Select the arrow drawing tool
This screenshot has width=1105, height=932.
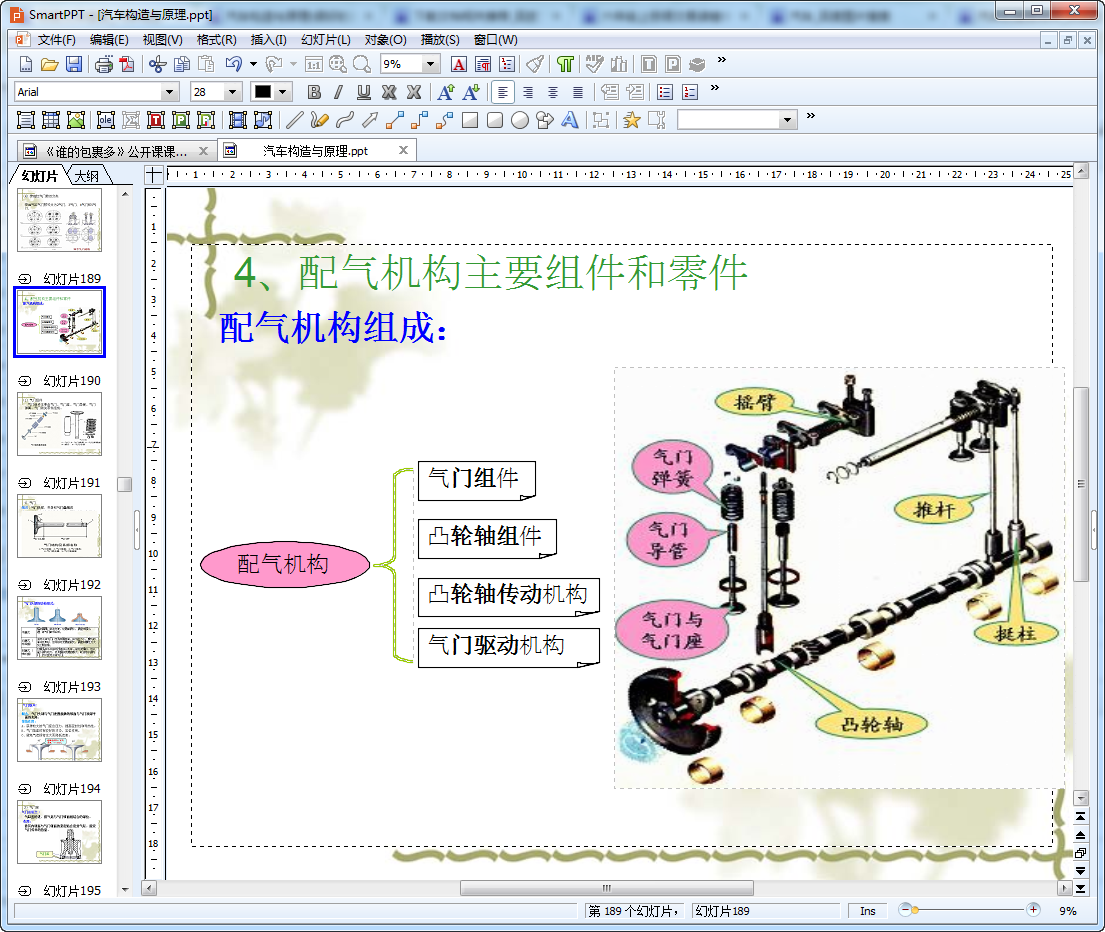click(370, 120)
